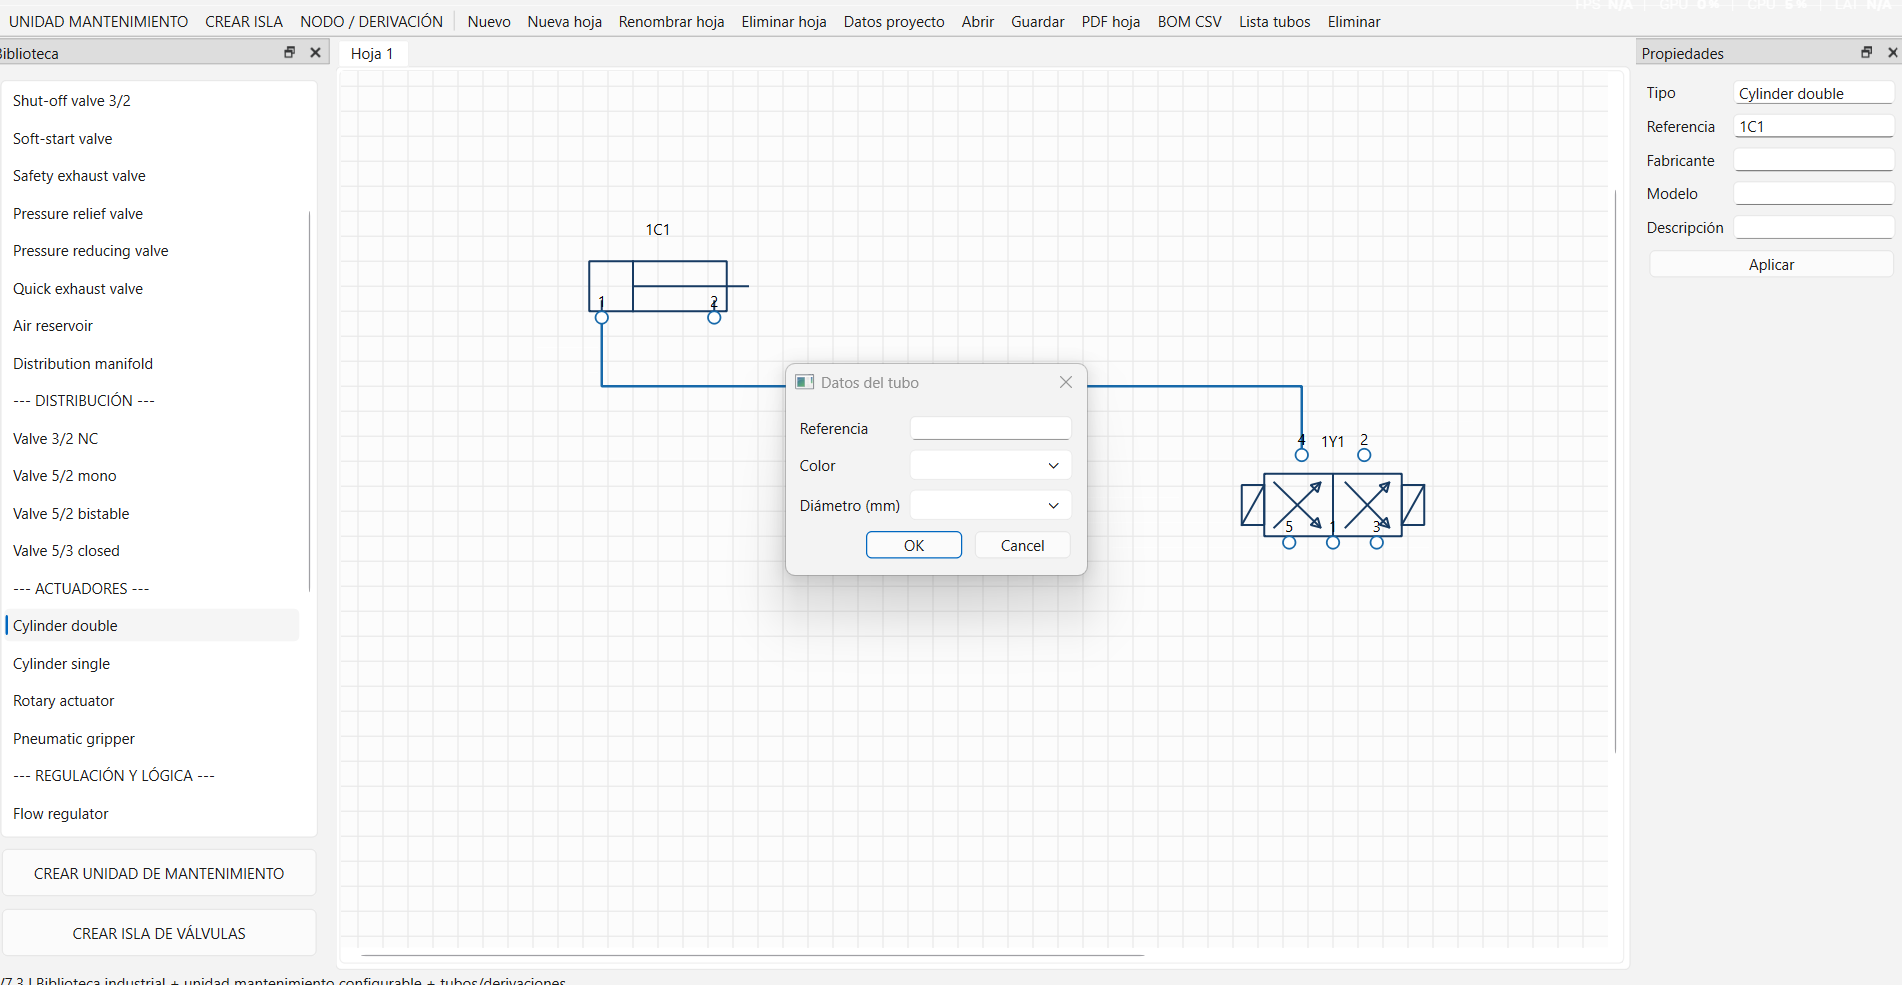Click Aplicar in Propiedades panel
1902x985 pixels.
click(1771, 264)
